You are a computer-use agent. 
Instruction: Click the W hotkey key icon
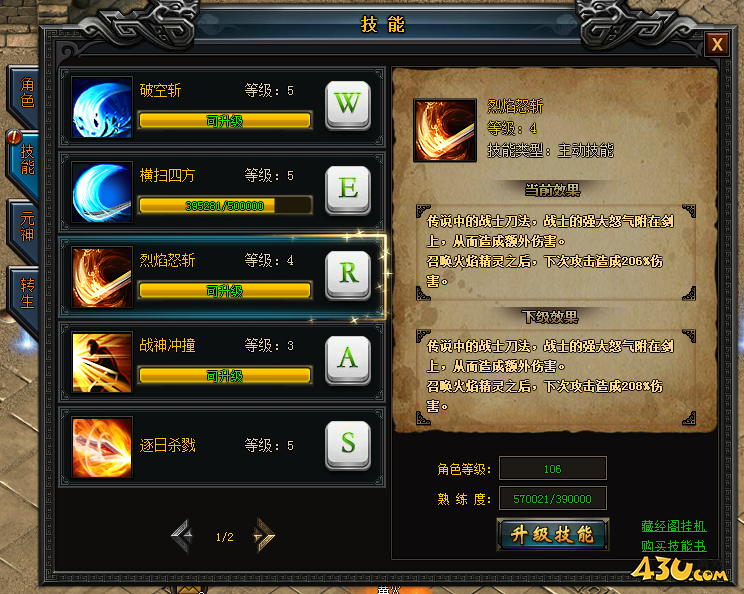348,105
